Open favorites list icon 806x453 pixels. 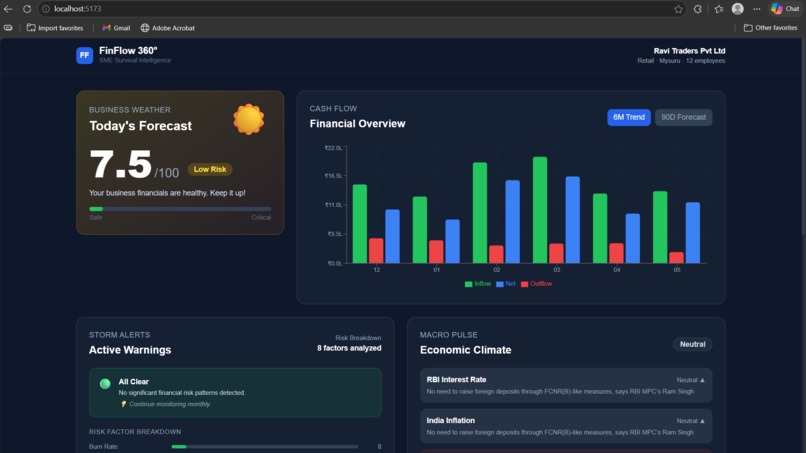coord(719,9)
